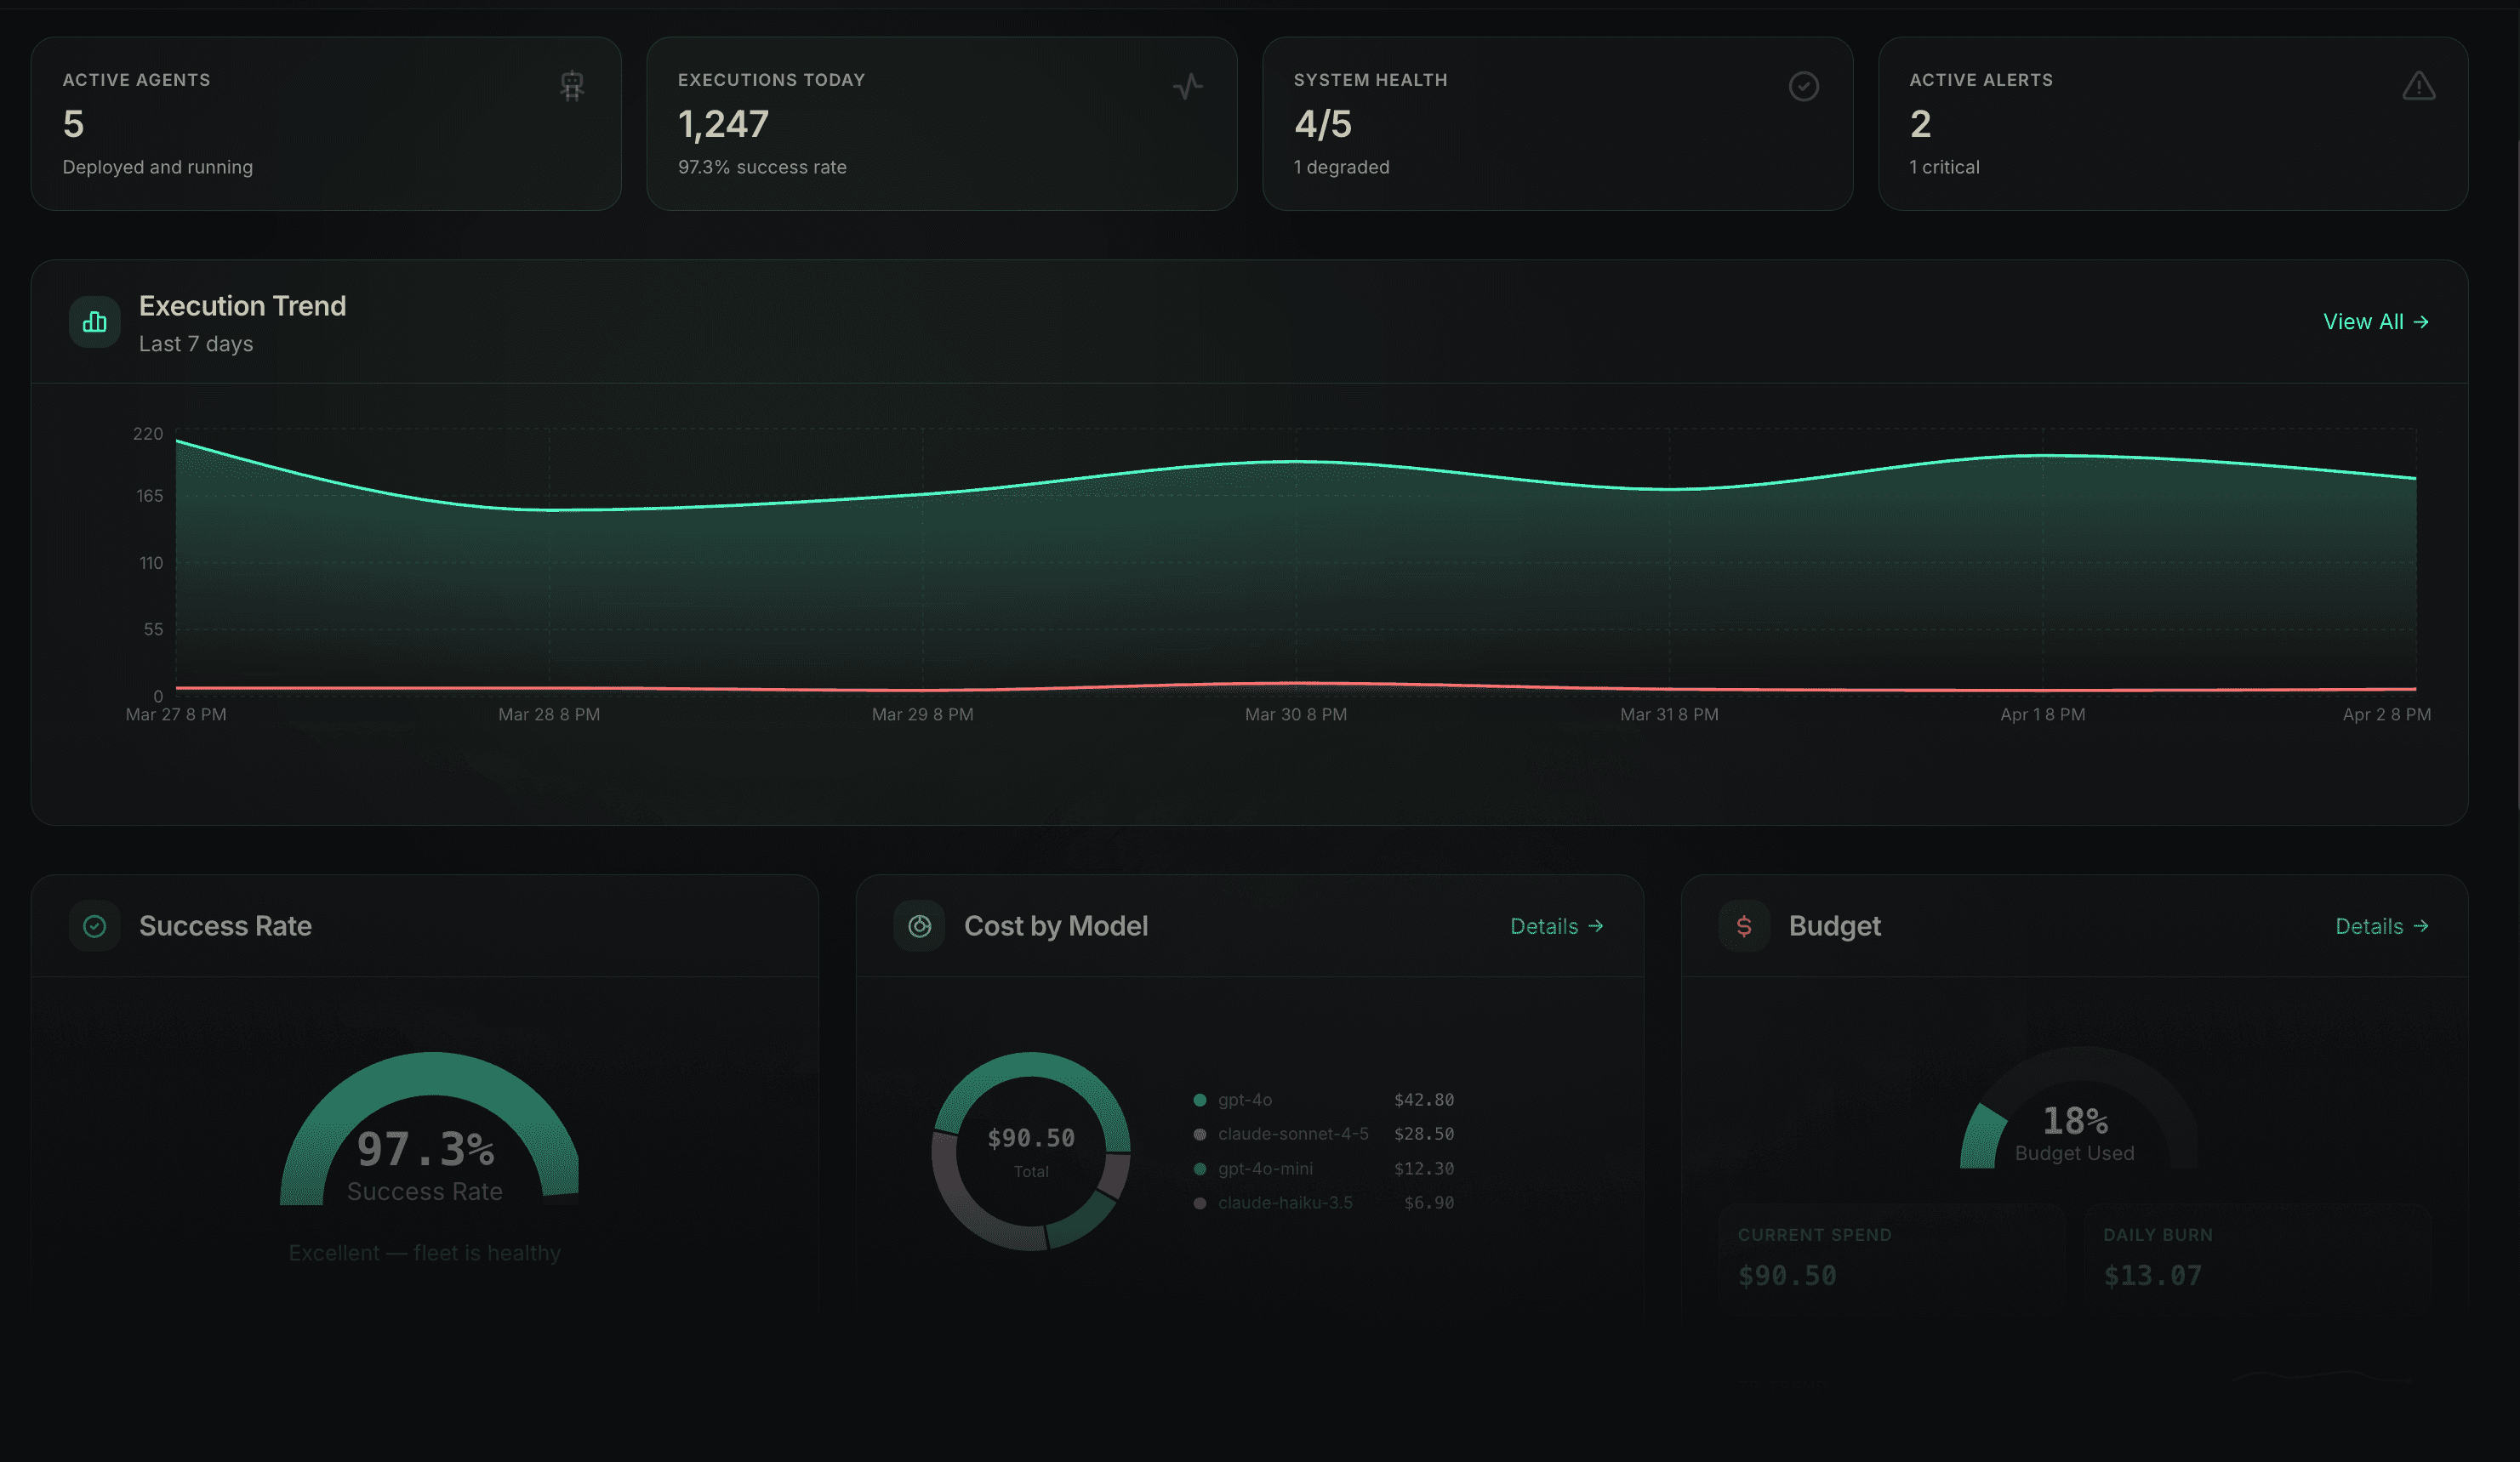Open Details link in Budget panel
Image resolution: width=2520 pixels, height=1462 pixels.
2381,926
